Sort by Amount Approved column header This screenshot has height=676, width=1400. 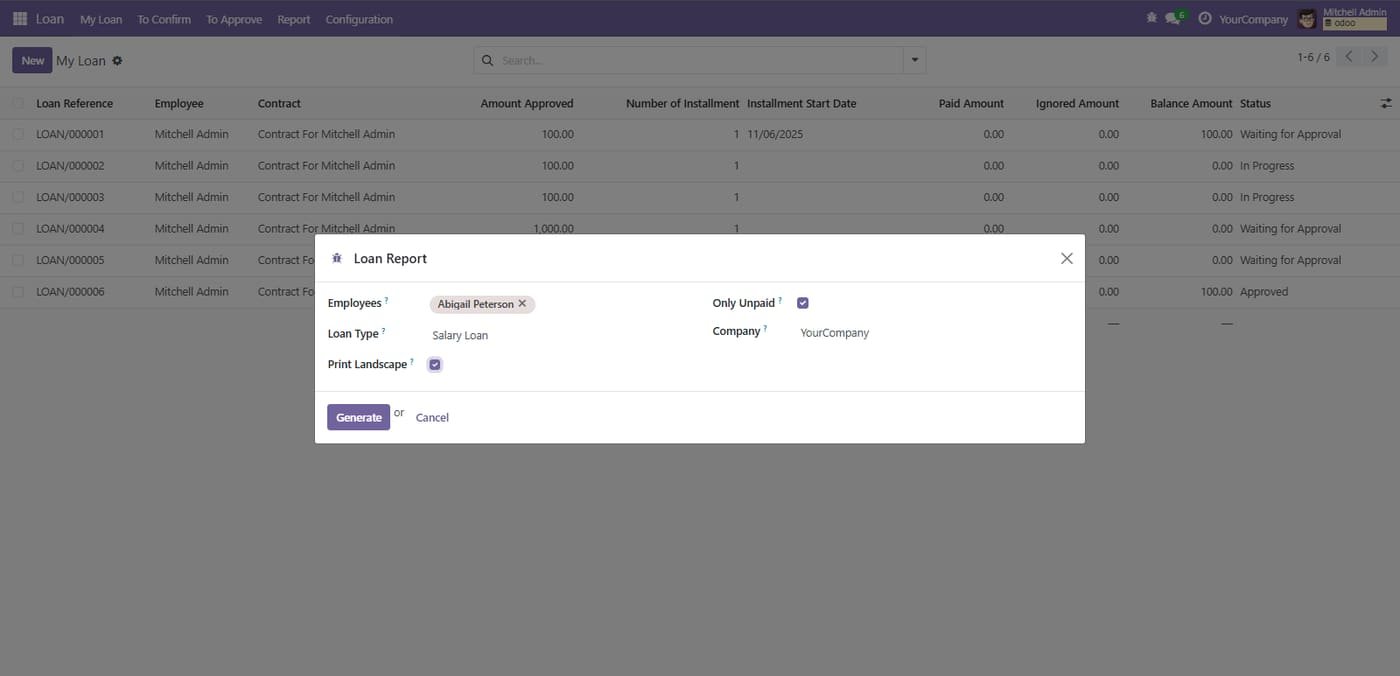tap(527, 103)
